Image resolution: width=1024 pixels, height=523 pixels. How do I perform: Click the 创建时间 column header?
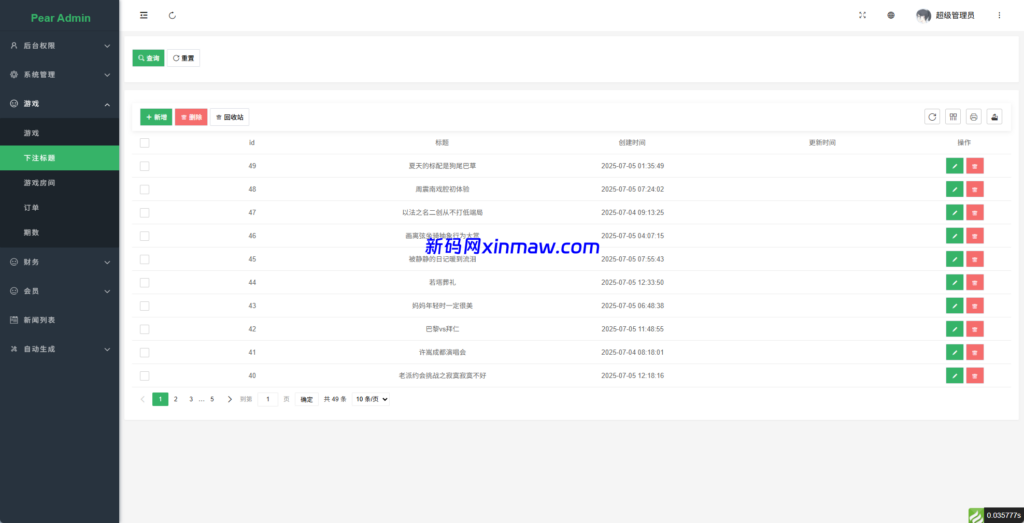pyautogui.click(x=632, y=142)
